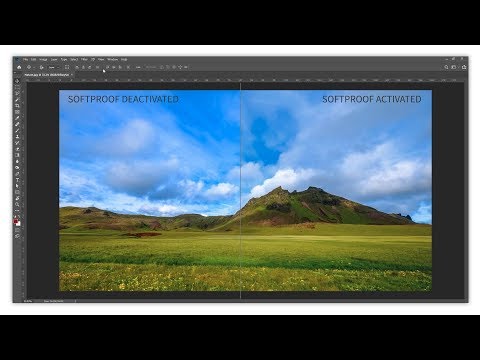Select the Dodge tool
This screenshot has width=480, height=360.
pyautogui.click(x=17, y=167)
